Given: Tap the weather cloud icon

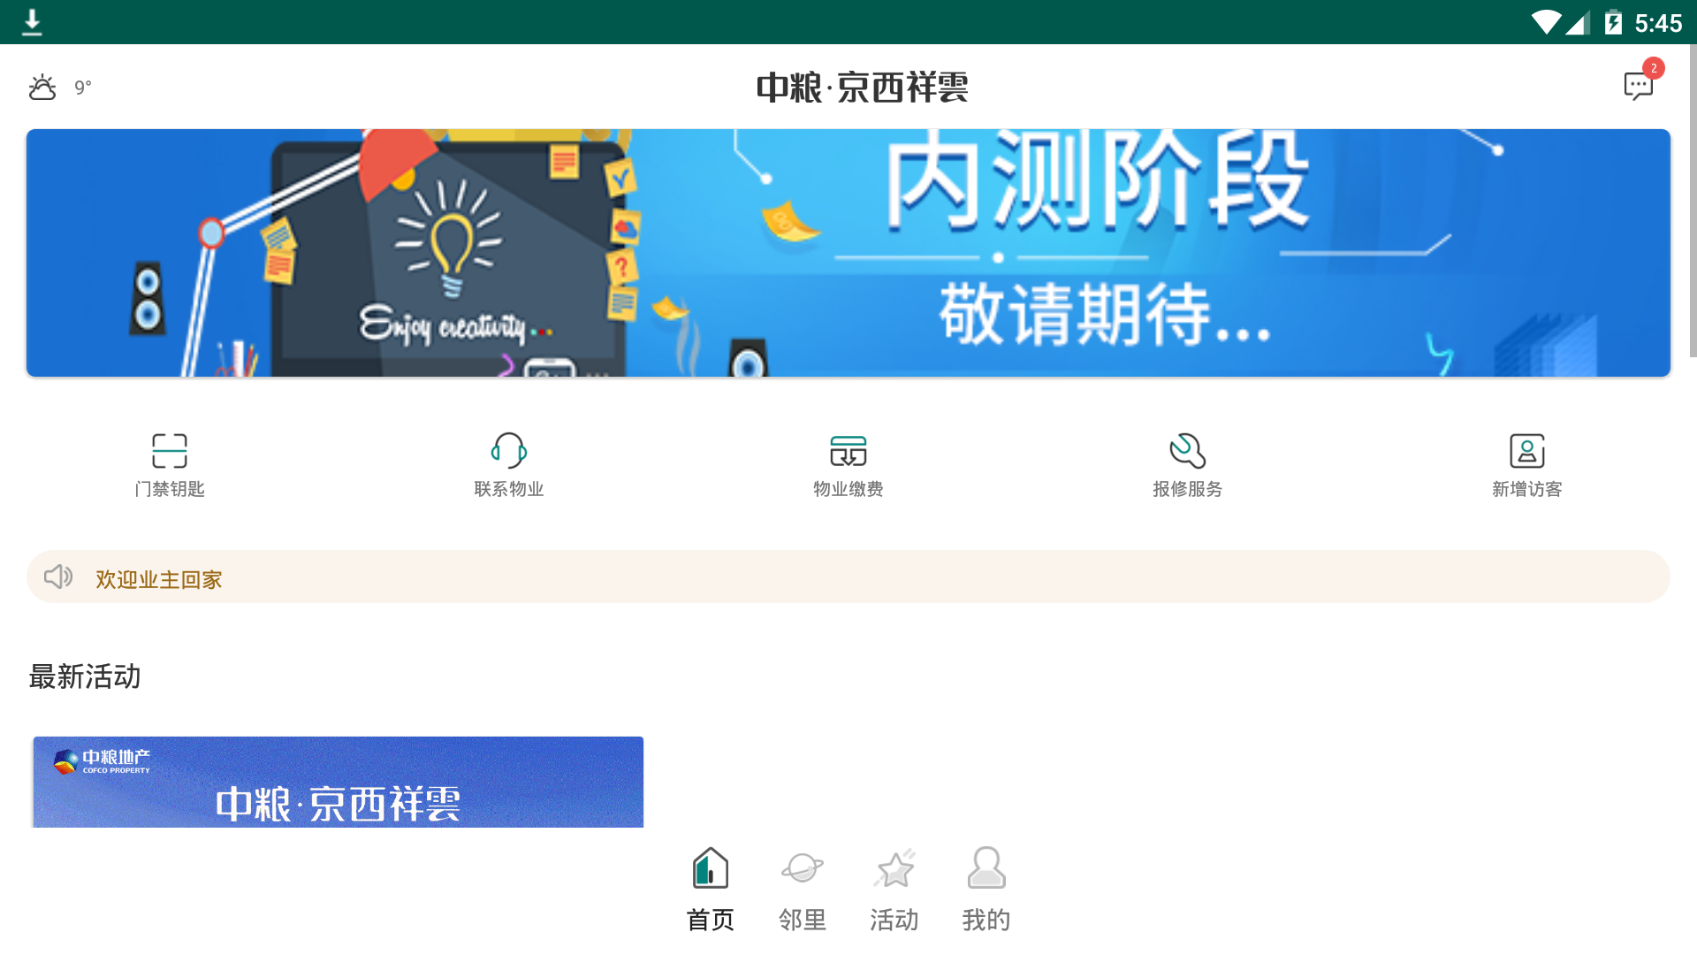Looking at the screenshot, I should pyautogui.click(x=42, y=87).
